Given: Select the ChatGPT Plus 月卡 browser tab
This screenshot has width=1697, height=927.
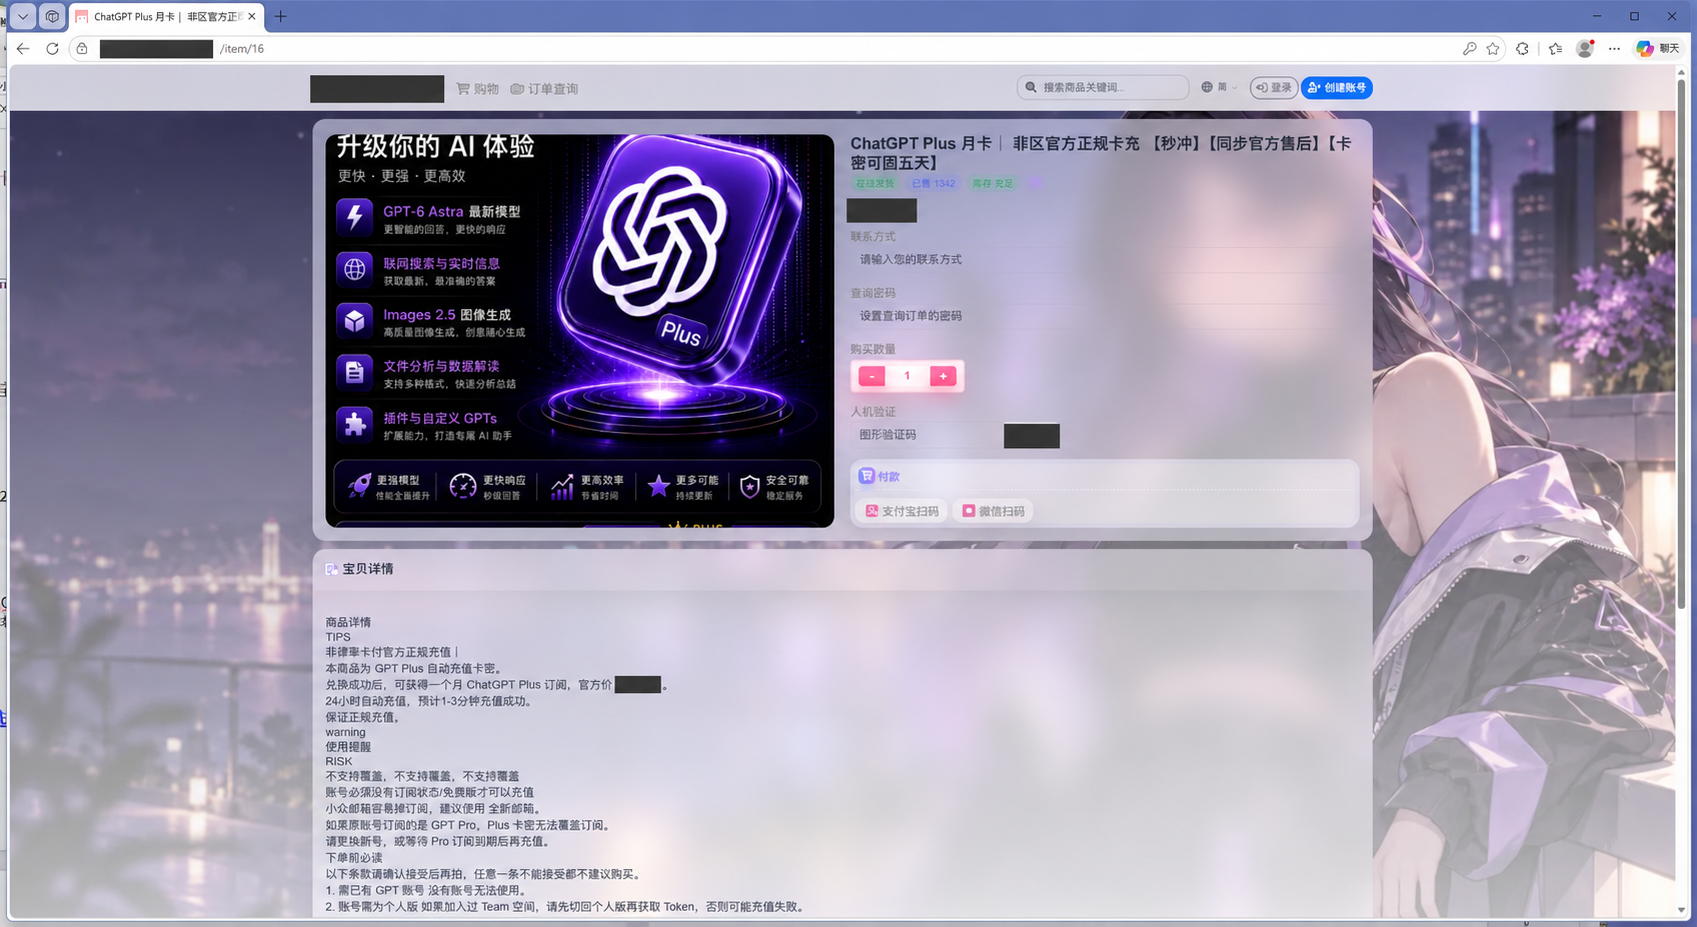Looking at the screenshot, I should click(x=166, y=16).
